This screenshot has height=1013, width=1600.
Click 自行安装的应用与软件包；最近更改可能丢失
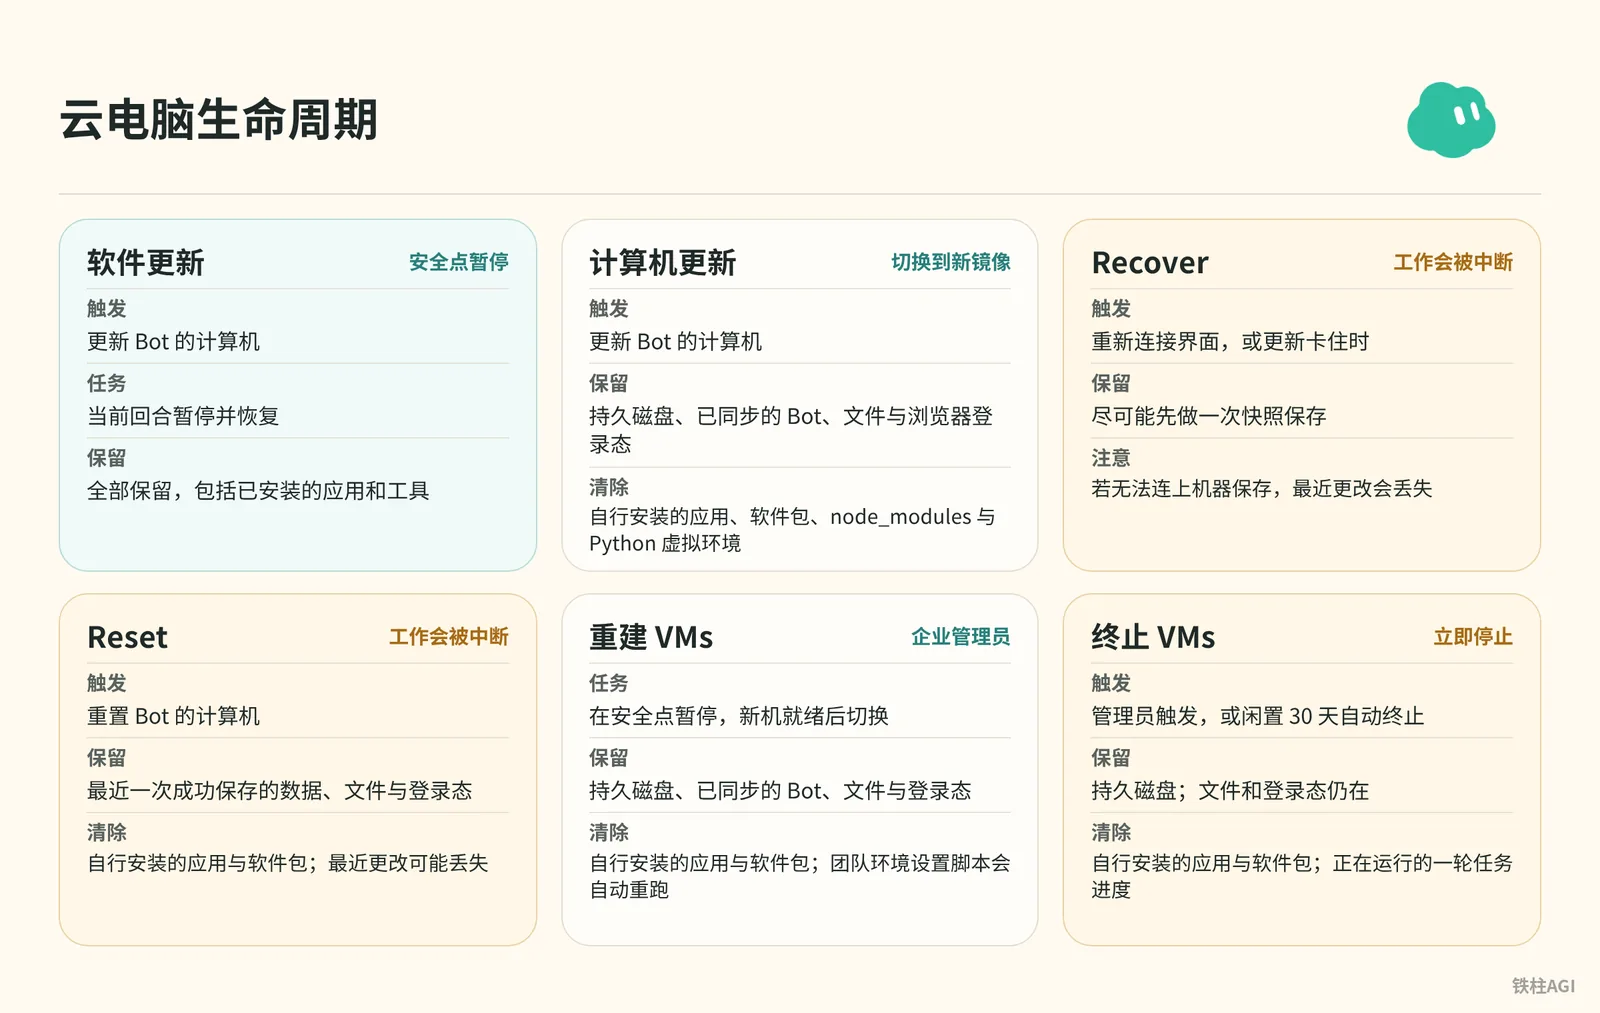pos(288,863)
